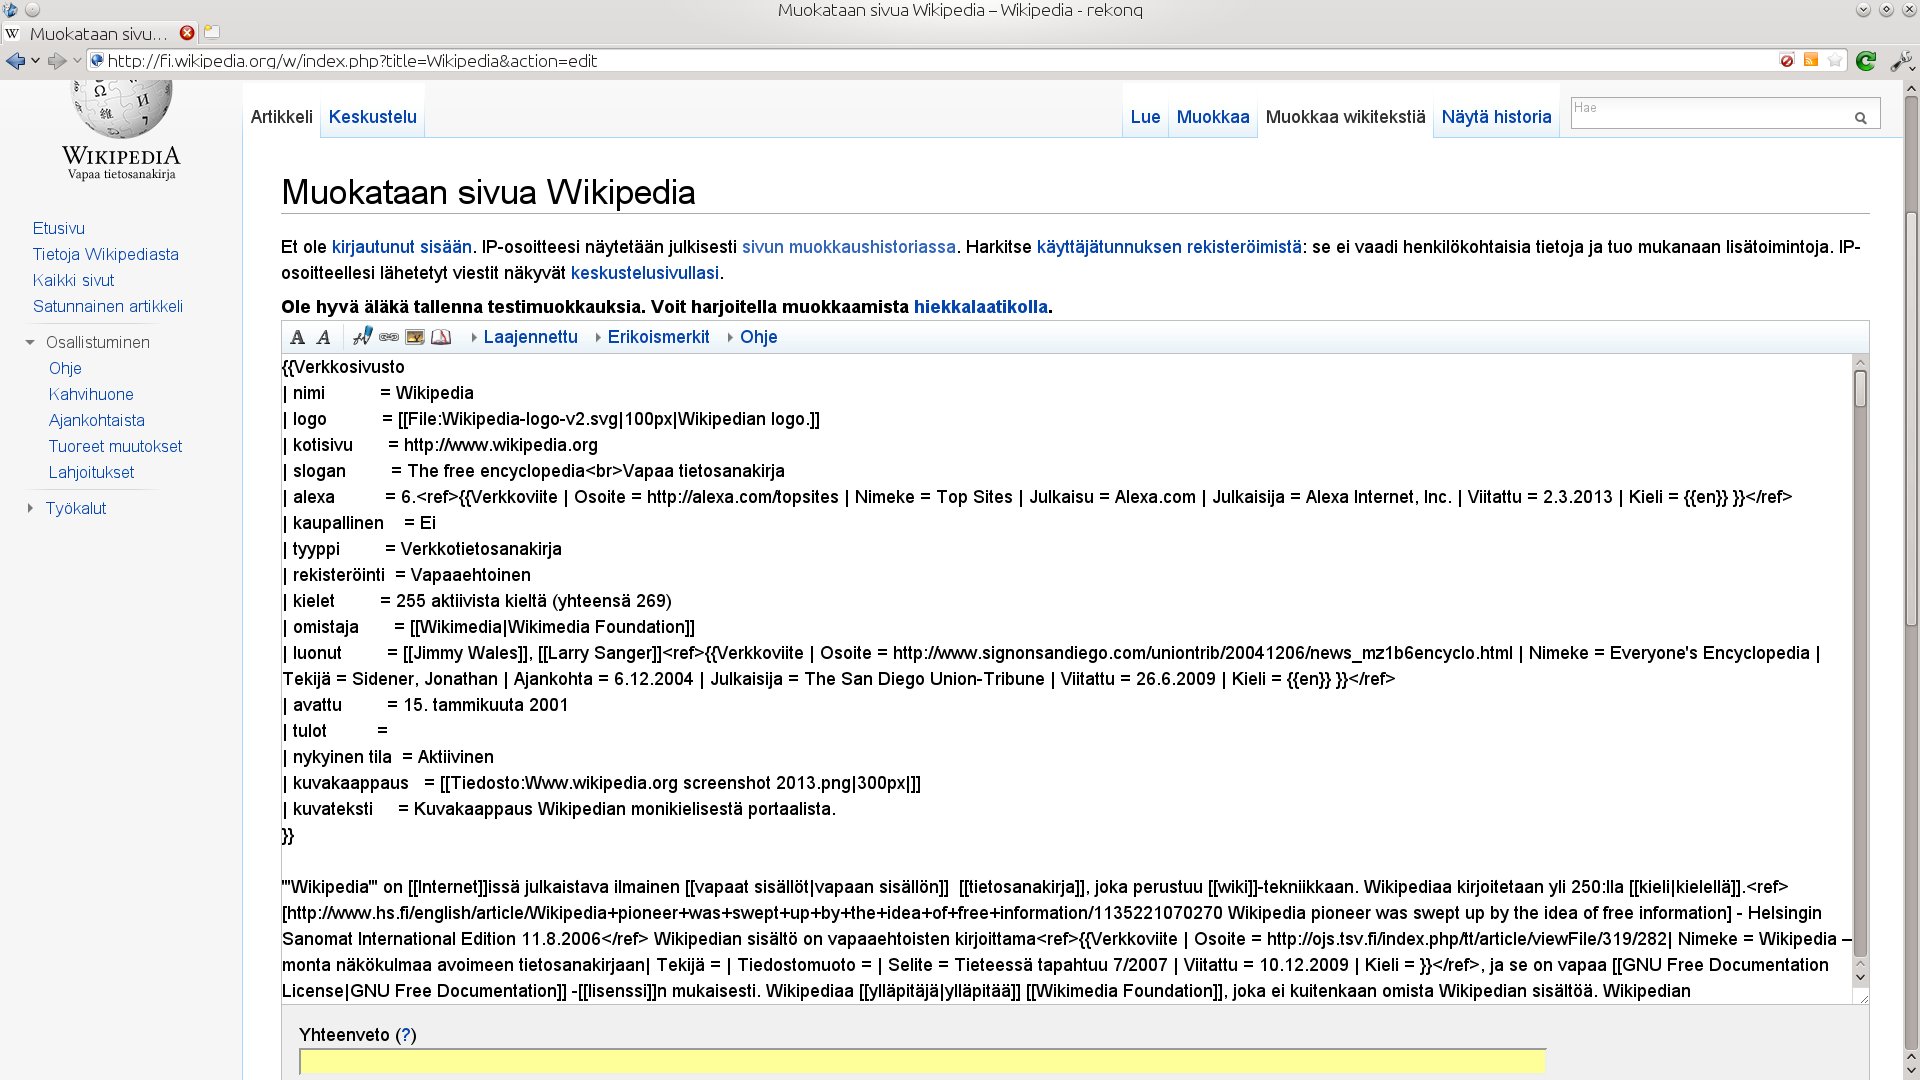This screenshot has width=1920, height=1080.
Task: Insert a link with the chain icon
Action: 389,337
